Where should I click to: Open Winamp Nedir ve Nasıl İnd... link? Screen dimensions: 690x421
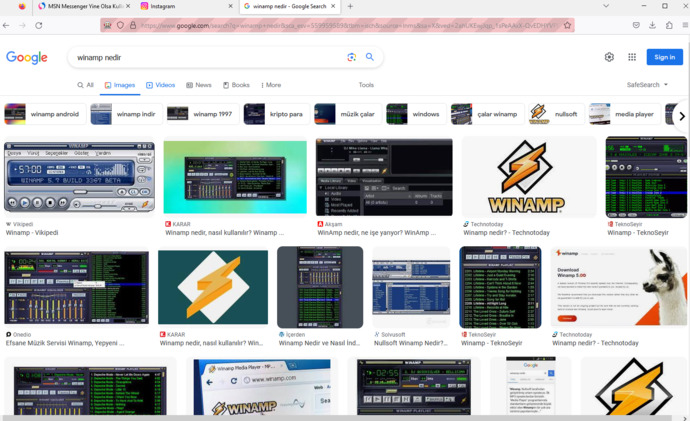click(x=319, y=343)
